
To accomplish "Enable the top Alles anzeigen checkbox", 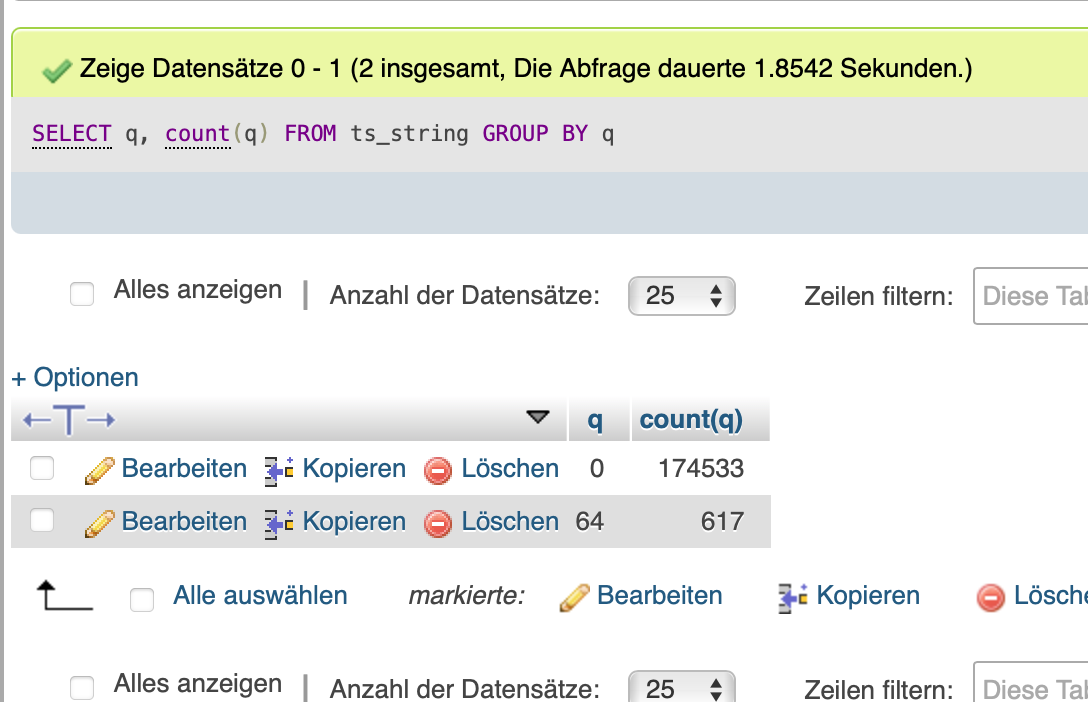I will point(81,292).
